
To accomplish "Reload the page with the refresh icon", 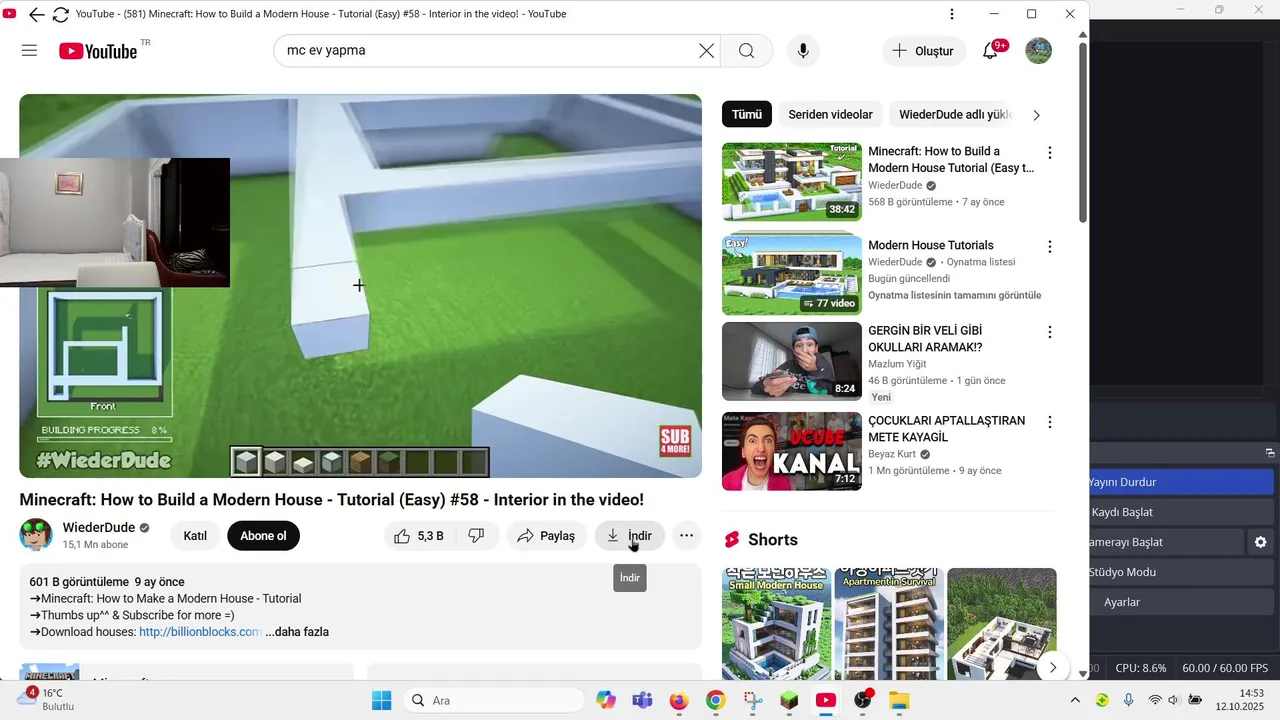I will [61, 14].
